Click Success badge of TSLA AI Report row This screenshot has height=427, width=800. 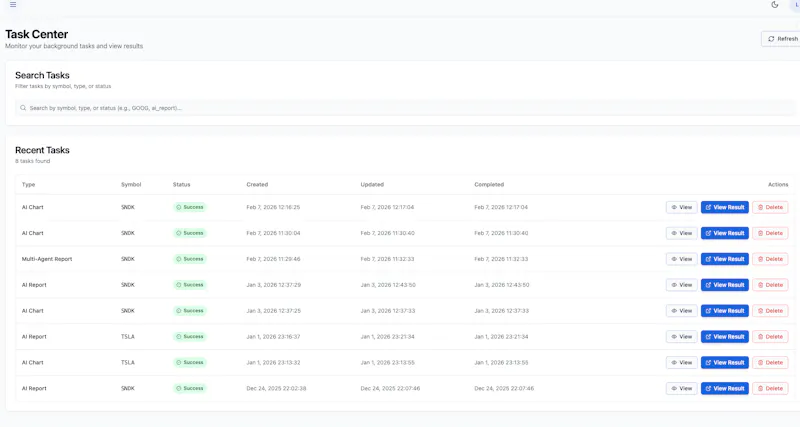click(190, 337)
